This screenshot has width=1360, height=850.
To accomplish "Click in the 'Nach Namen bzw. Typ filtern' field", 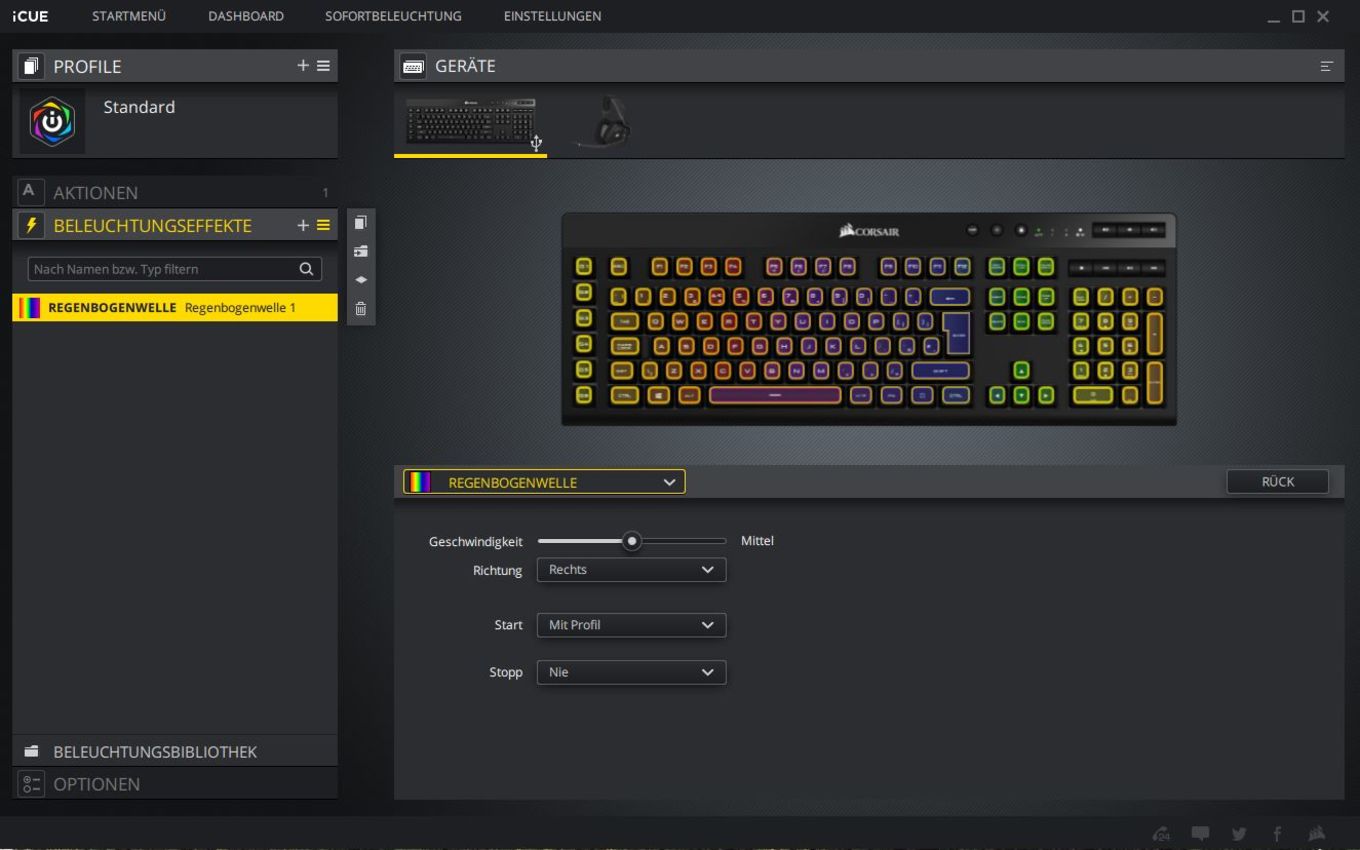I will click(175, 269).
